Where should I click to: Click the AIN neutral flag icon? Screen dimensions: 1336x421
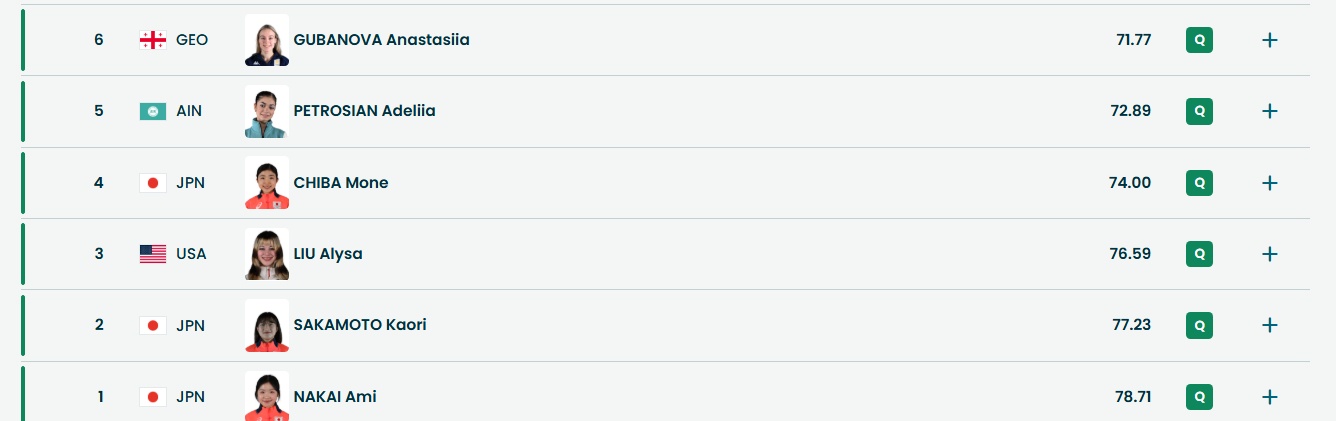[x=153, y=111]
